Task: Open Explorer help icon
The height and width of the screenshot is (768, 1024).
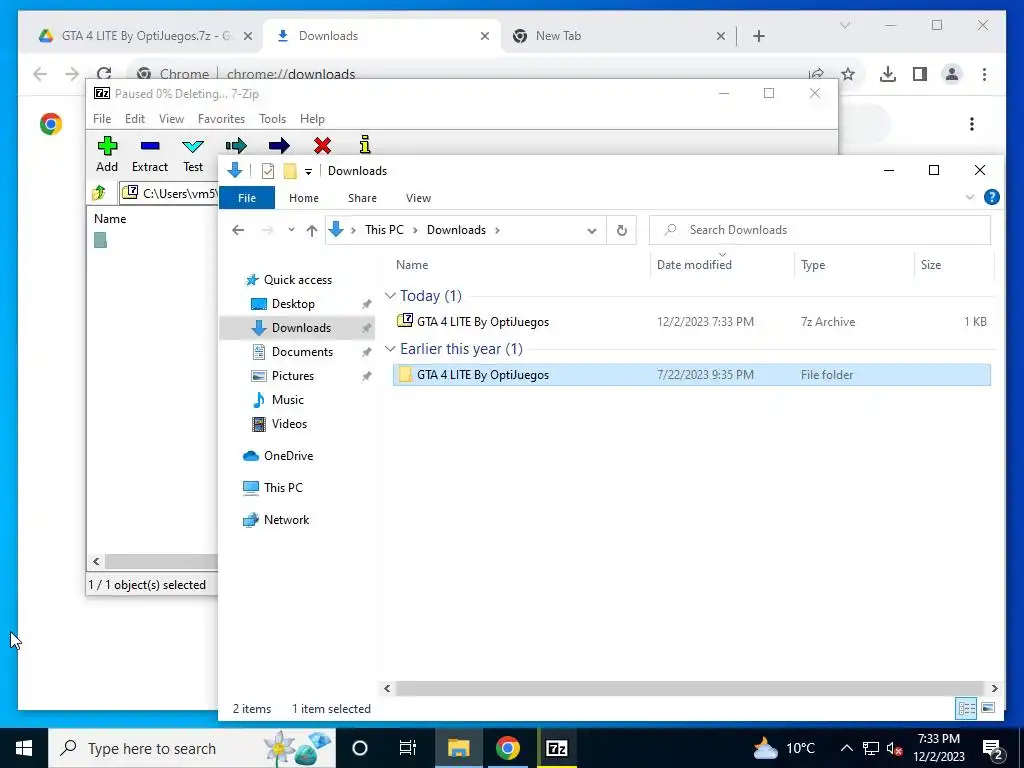Action: (x=991, y=197)
